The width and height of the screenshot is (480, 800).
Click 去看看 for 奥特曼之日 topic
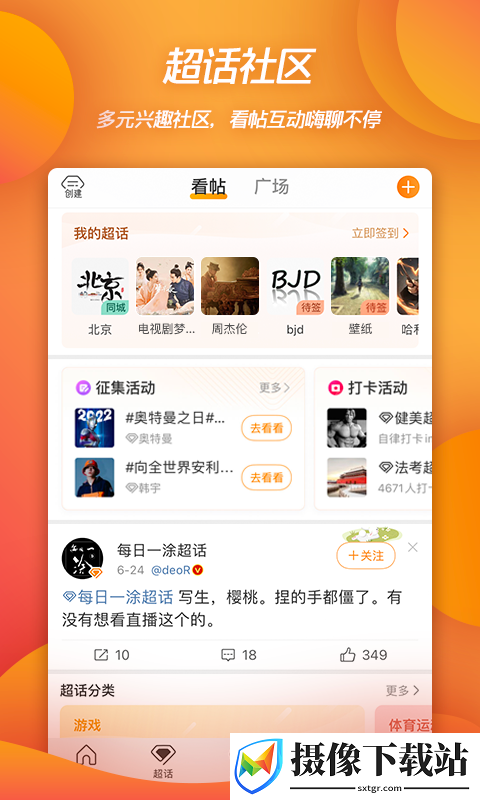pyautogui.click(x=266, y=428)
